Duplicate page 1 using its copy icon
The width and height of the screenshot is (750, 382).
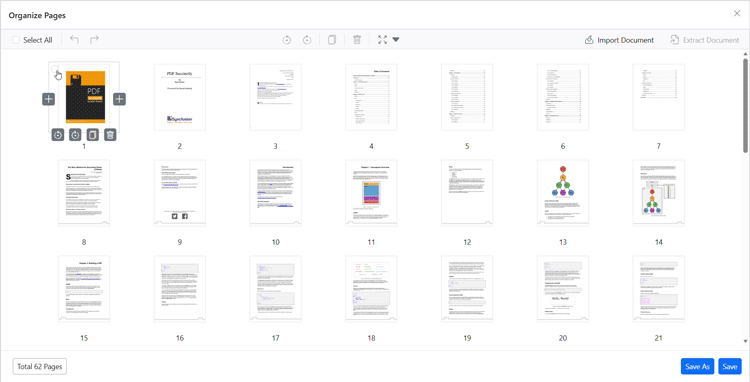93,135
